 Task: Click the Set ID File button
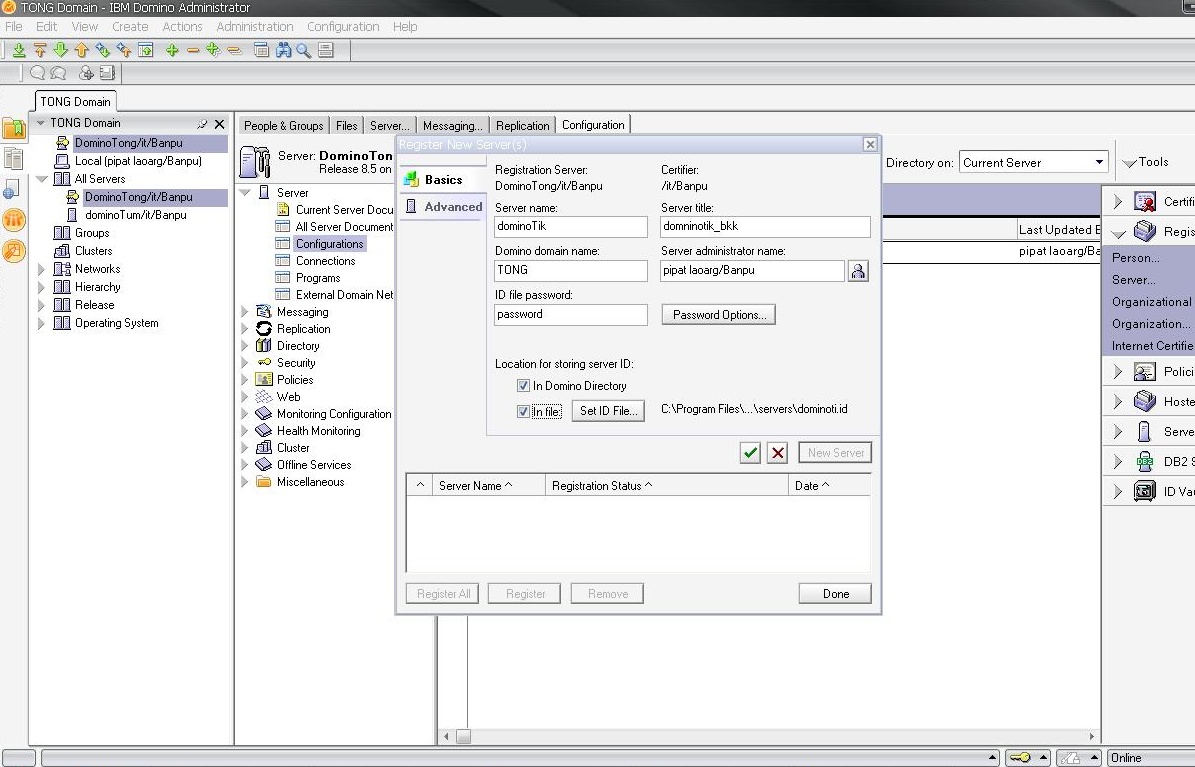click(x=608, y=411)
